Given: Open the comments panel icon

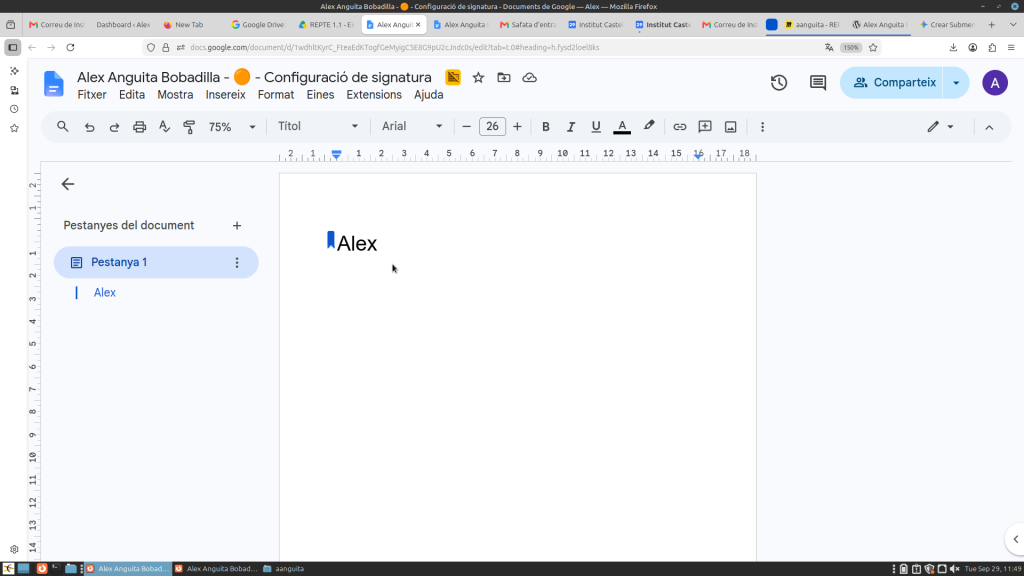Looking at the screenshot, I should 818,83.
